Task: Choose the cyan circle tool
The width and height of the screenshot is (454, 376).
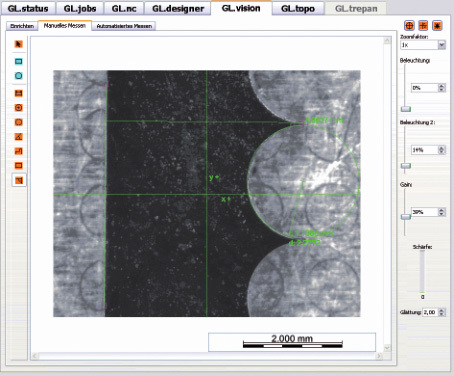Action: coord(19,76)
